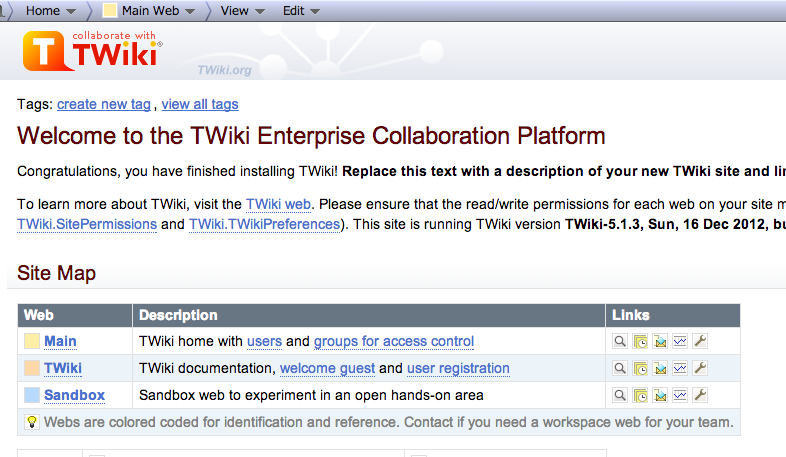Open the TWiki web link in Site Map table
The width and height of the screenshot is (786, 457).
(x=63, y=368)
